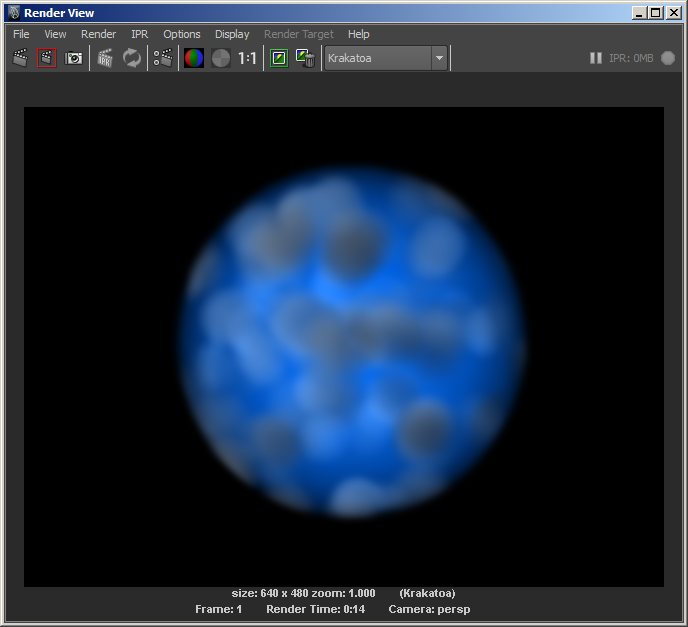Click the '(Krakatoa)' status label
688x627 pixels.
click(x=427, y=593)
